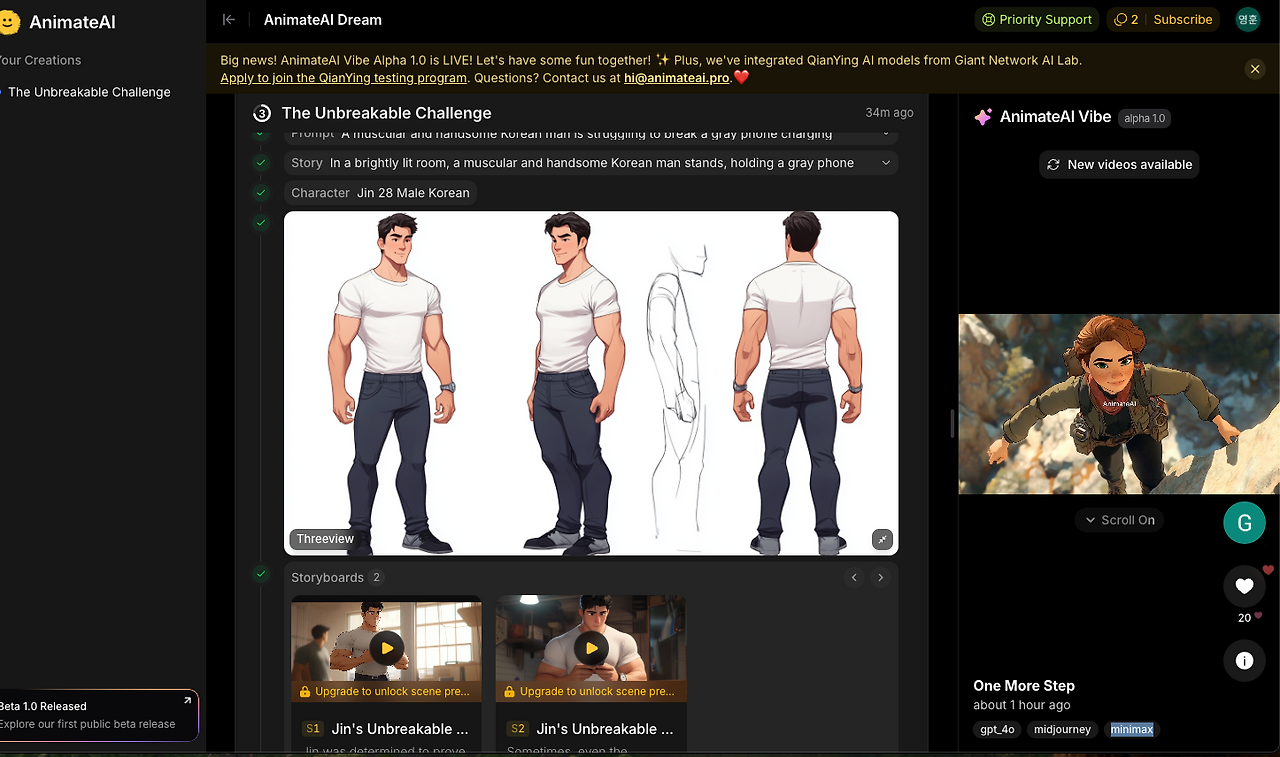Open the QianYing testing program link
The height and width of the screenshot is (757, 1280).
tap(343, 77)
